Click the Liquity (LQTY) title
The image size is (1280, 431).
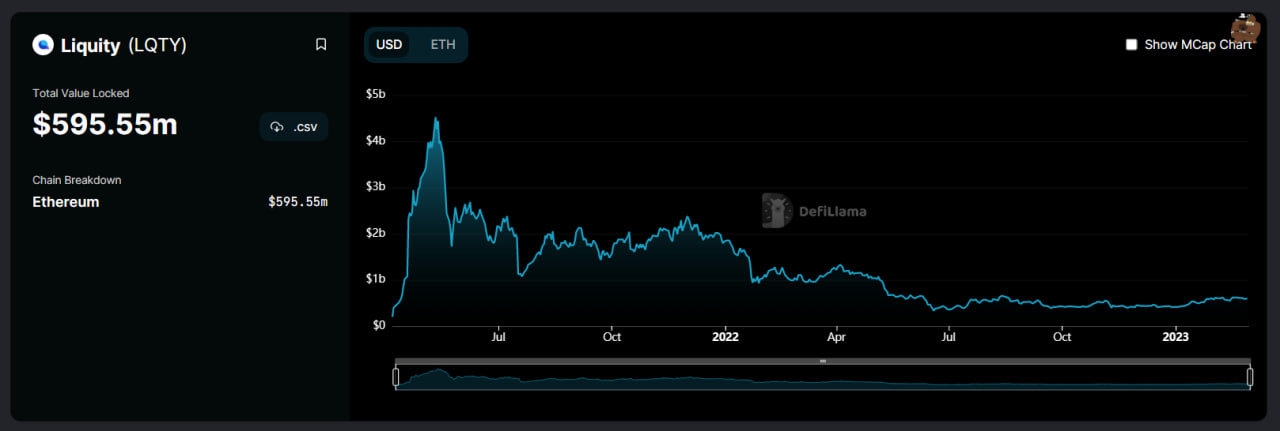click(124, 45)
